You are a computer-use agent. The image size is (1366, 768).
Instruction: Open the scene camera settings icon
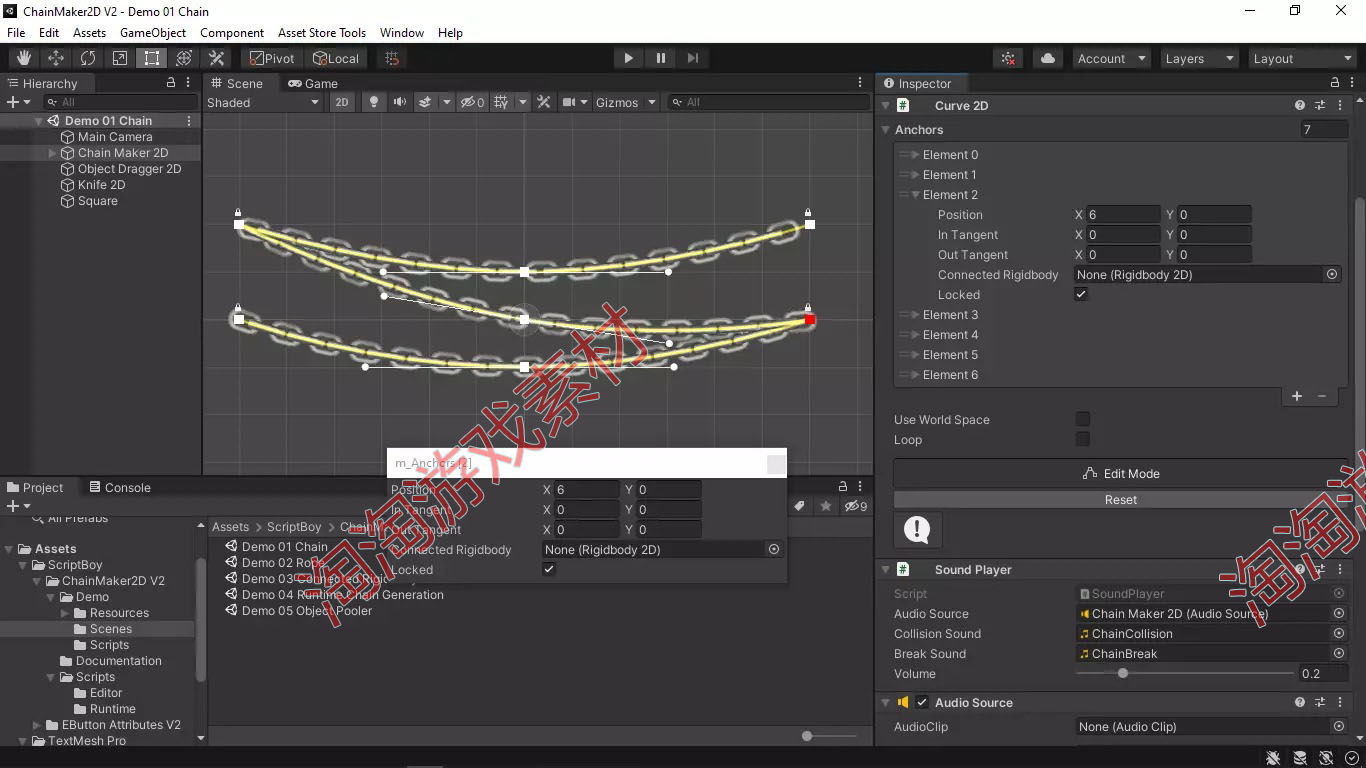point(568,102)
